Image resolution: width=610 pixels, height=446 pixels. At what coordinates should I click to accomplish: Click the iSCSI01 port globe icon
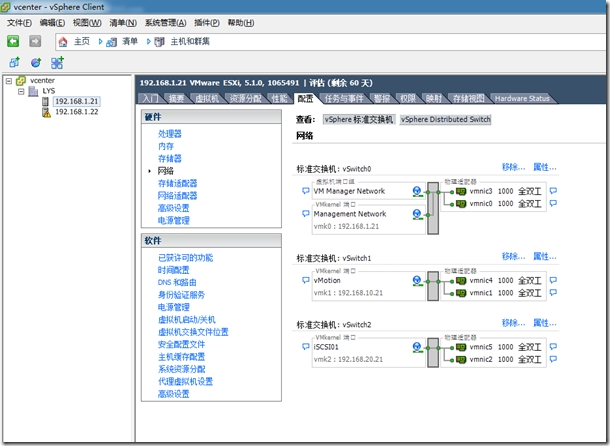point(417,347)
